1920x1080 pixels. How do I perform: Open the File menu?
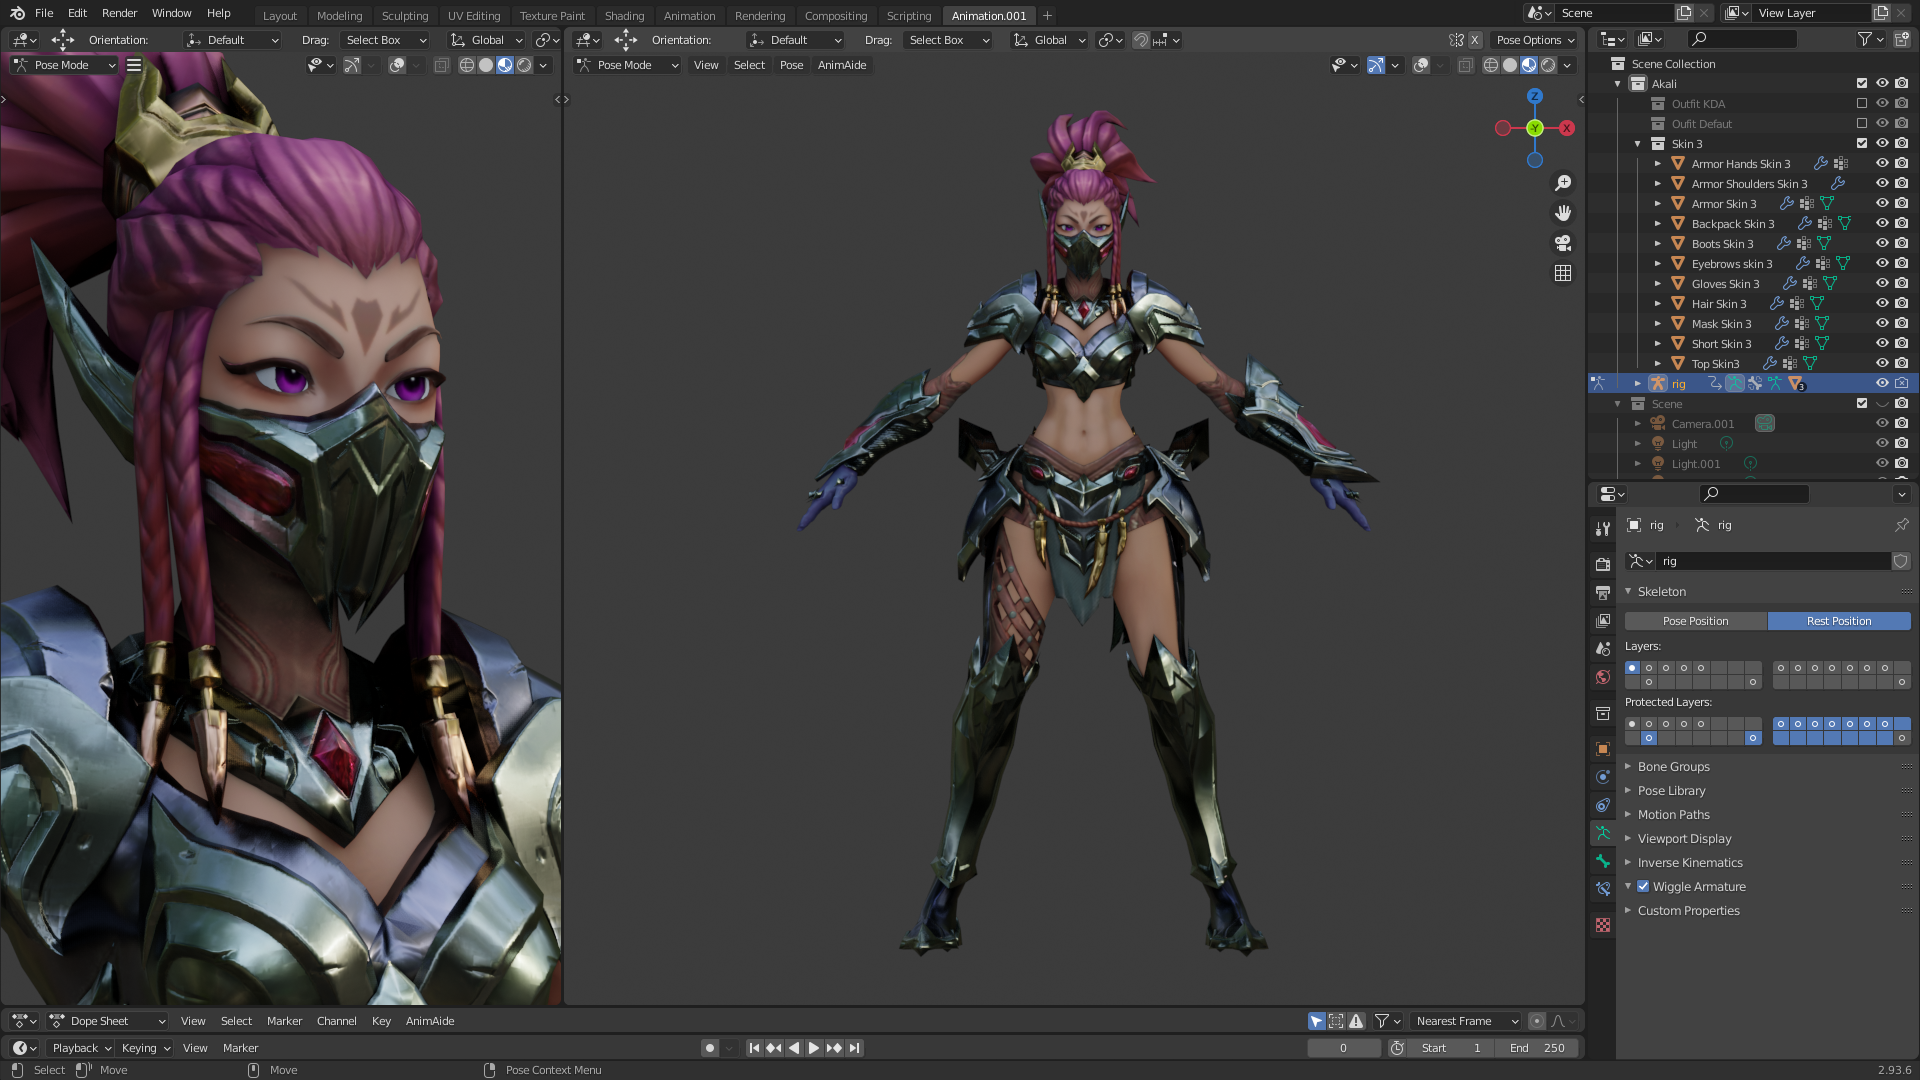pyautogui.click(x=44, y=13)
